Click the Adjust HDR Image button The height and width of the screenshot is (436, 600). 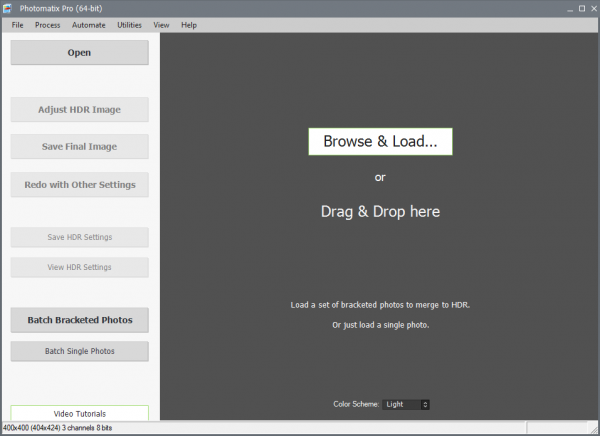click(79, 109)
